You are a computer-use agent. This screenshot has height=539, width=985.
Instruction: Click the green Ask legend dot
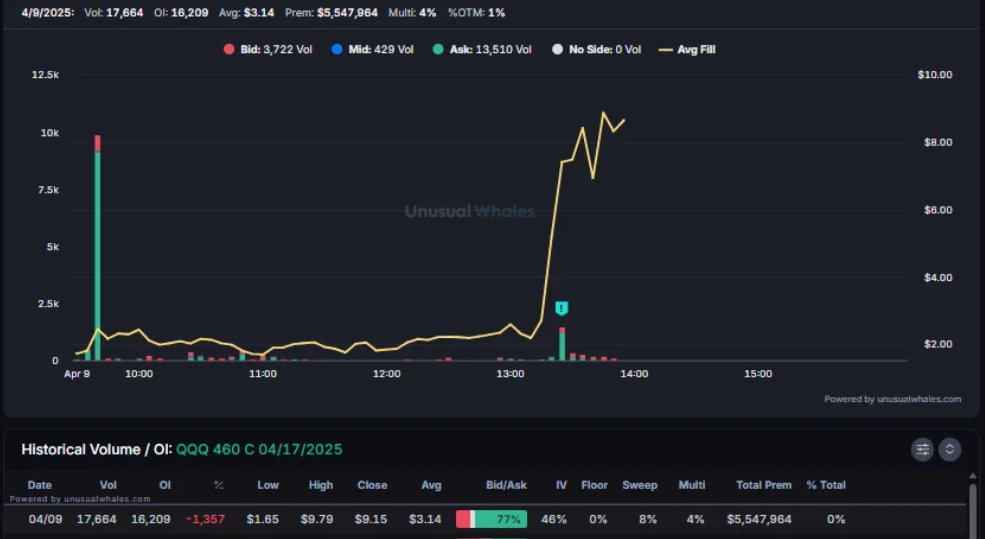click(x=438, y=49)
